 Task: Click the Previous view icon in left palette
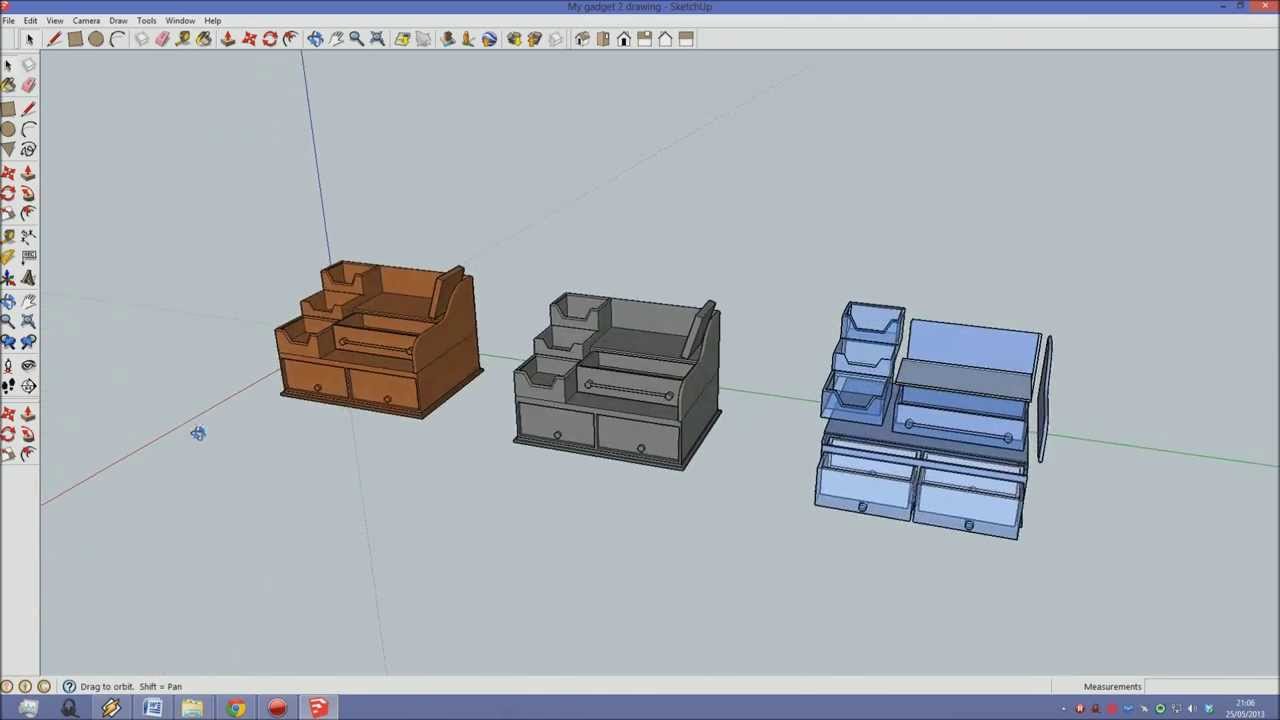pos(8,342)
